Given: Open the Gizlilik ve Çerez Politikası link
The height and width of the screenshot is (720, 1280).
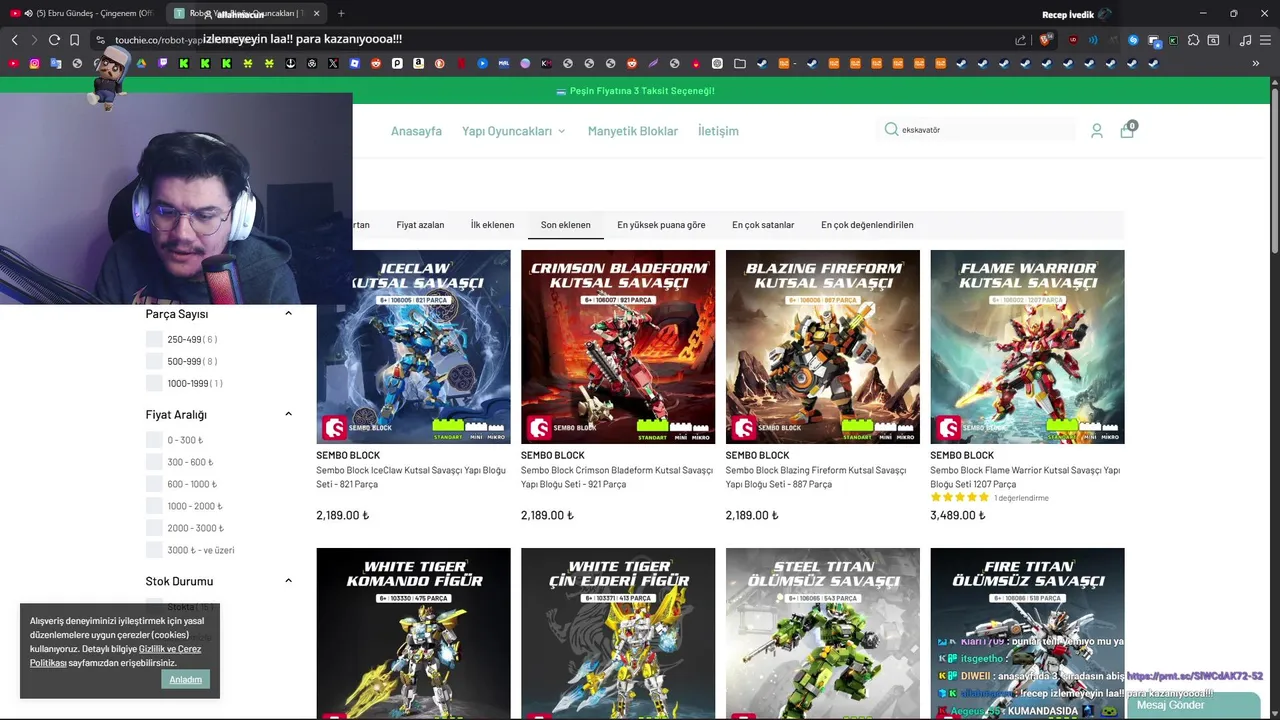Looking at the screenshot, I should point(116,656).
